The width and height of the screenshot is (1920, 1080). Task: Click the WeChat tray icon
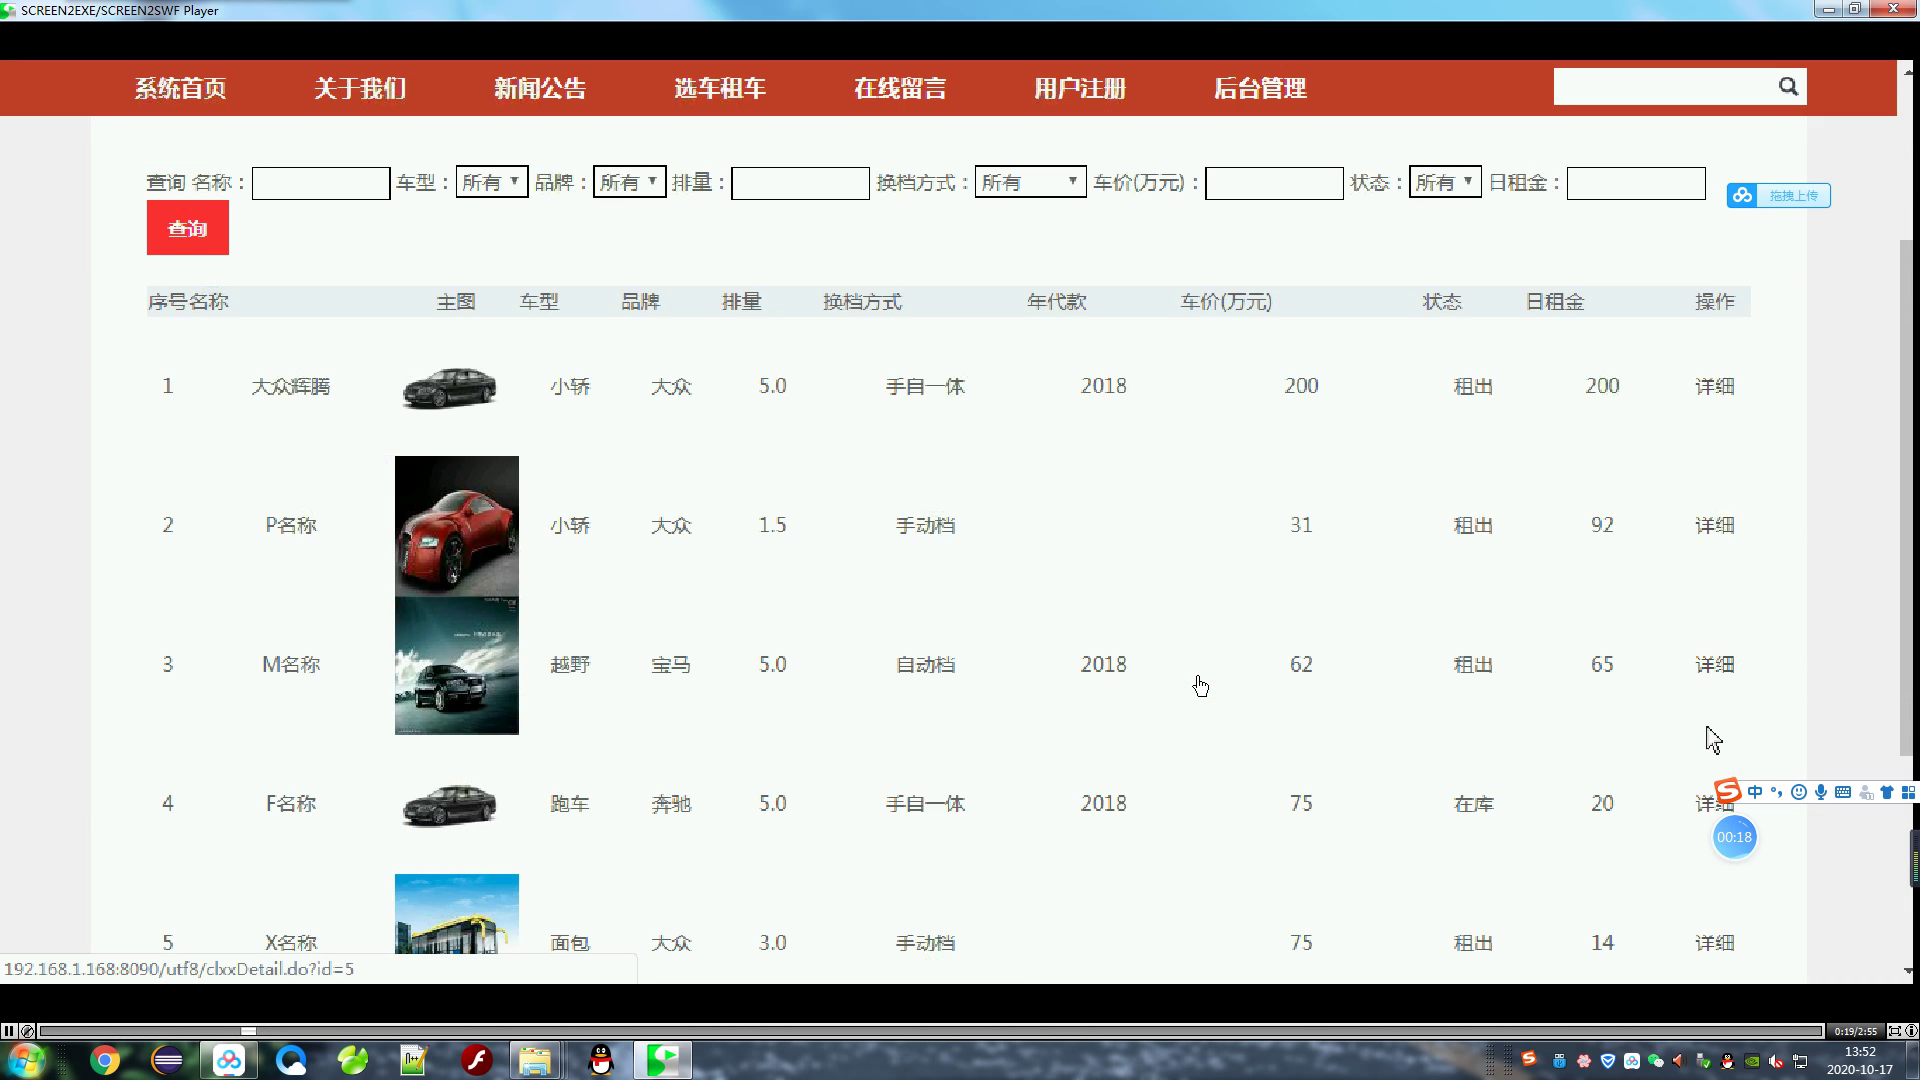[1655, 1061]
